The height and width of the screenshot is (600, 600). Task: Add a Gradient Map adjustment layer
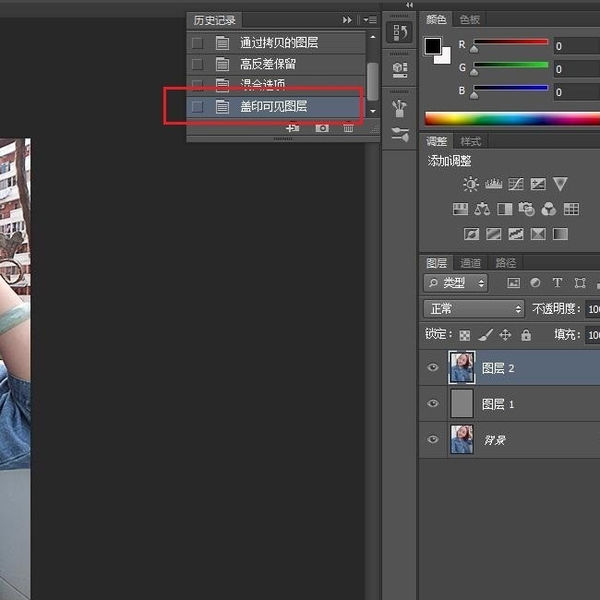point(560,234)
